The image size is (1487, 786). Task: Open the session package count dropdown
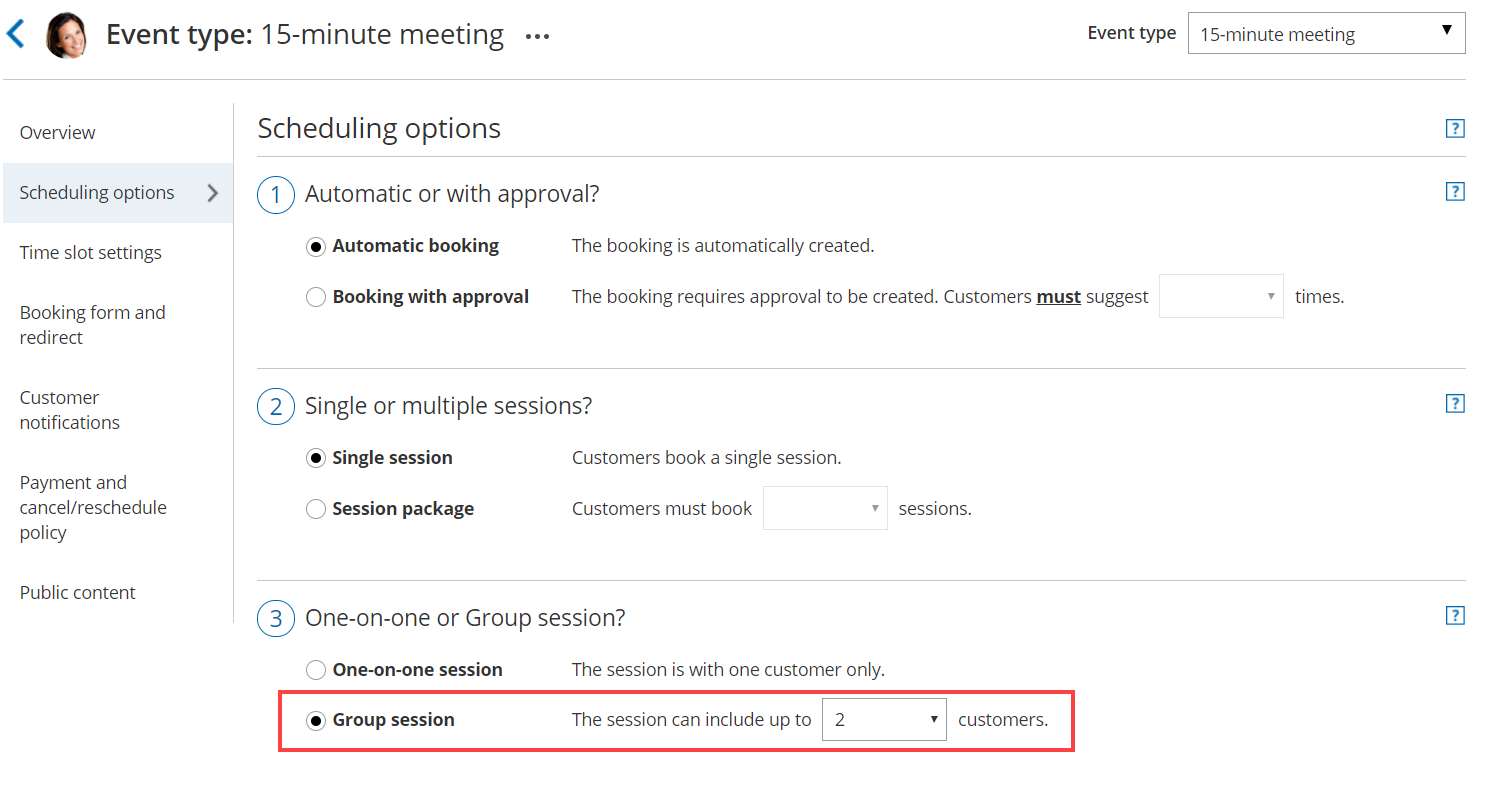click(x=824, y=509)
